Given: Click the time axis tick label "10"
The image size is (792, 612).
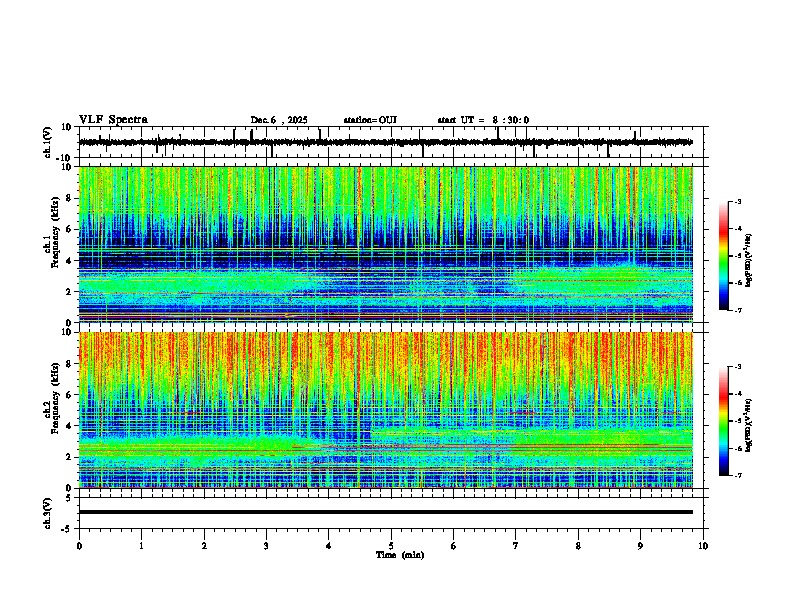Looking at the screenshot, I should click(x=703, y=546).
